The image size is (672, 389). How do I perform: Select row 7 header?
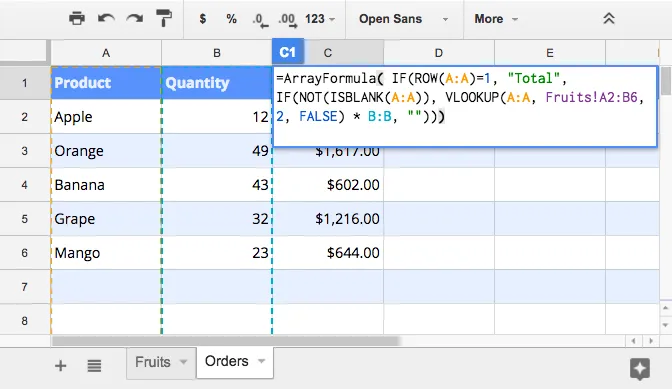coord(25,287)
